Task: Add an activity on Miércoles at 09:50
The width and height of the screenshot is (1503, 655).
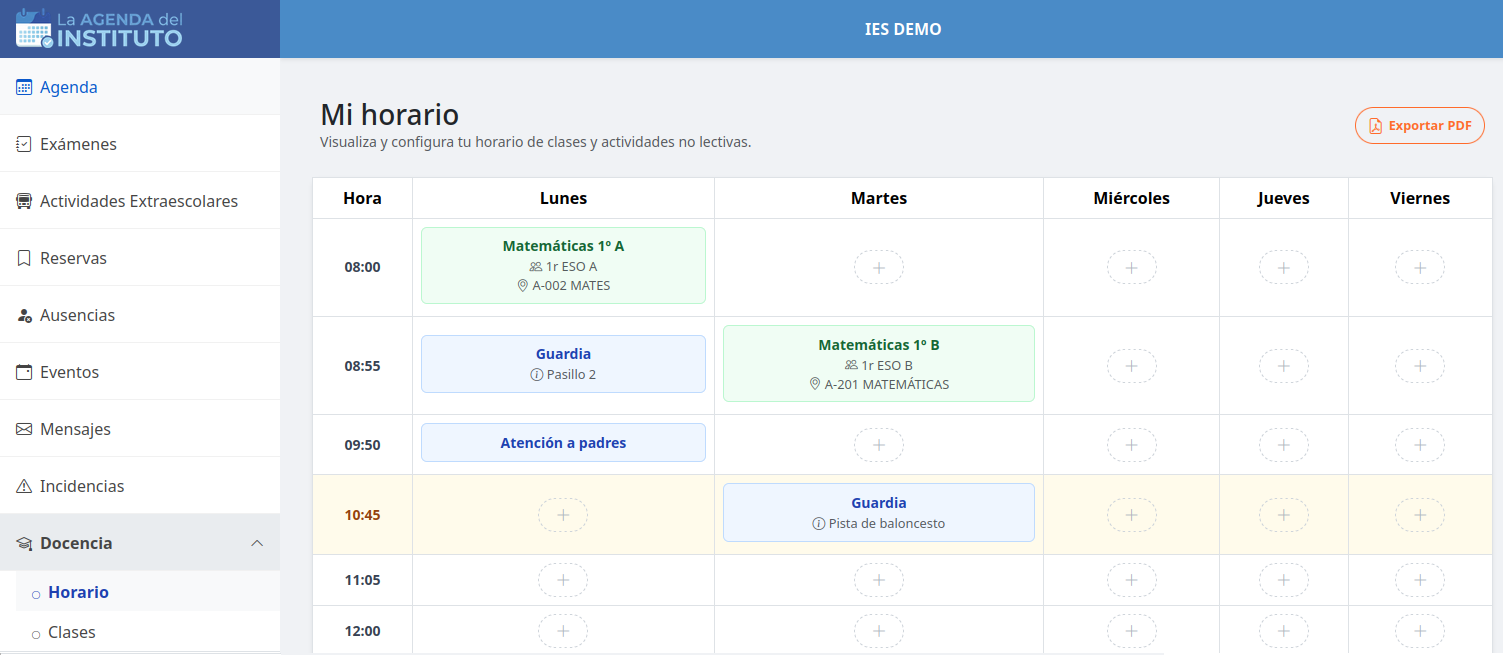Action: [1132, 445]
